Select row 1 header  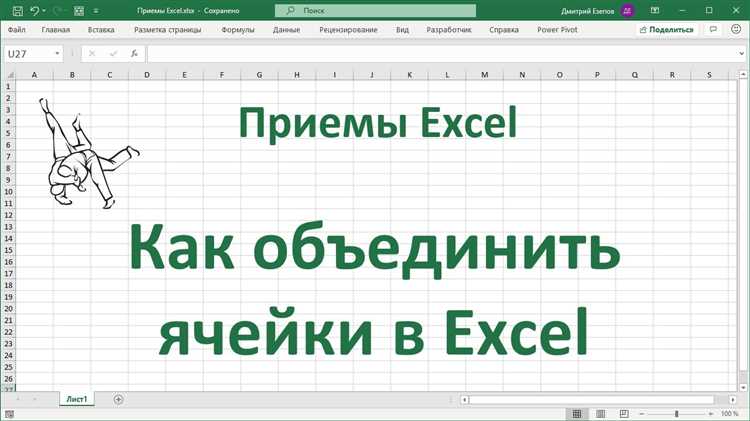click(x=9, y=87)
